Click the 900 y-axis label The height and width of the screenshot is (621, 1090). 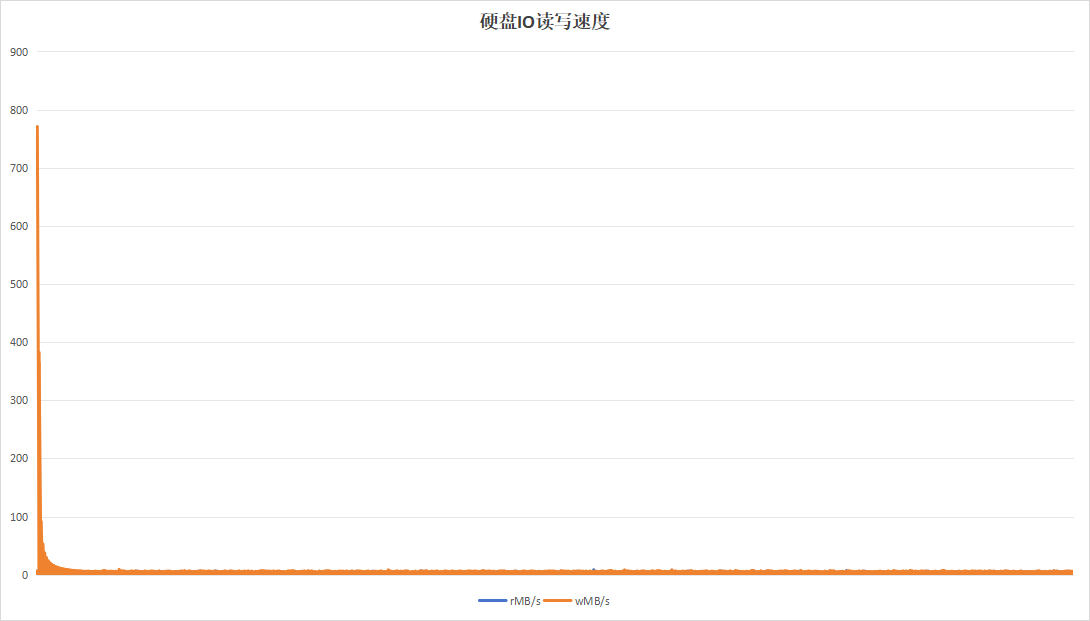pos(19,52)
